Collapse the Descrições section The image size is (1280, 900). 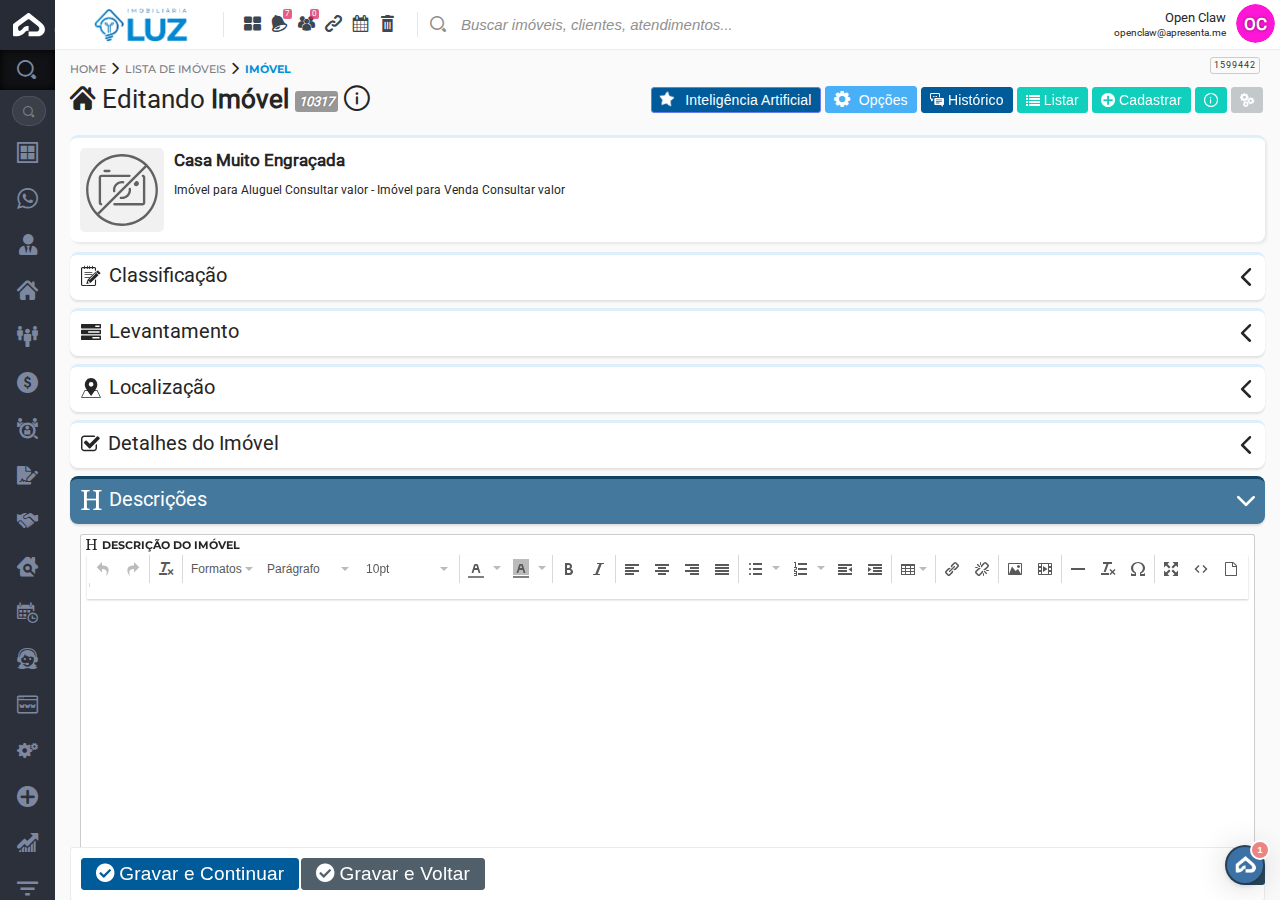(x=1246, y=499)
